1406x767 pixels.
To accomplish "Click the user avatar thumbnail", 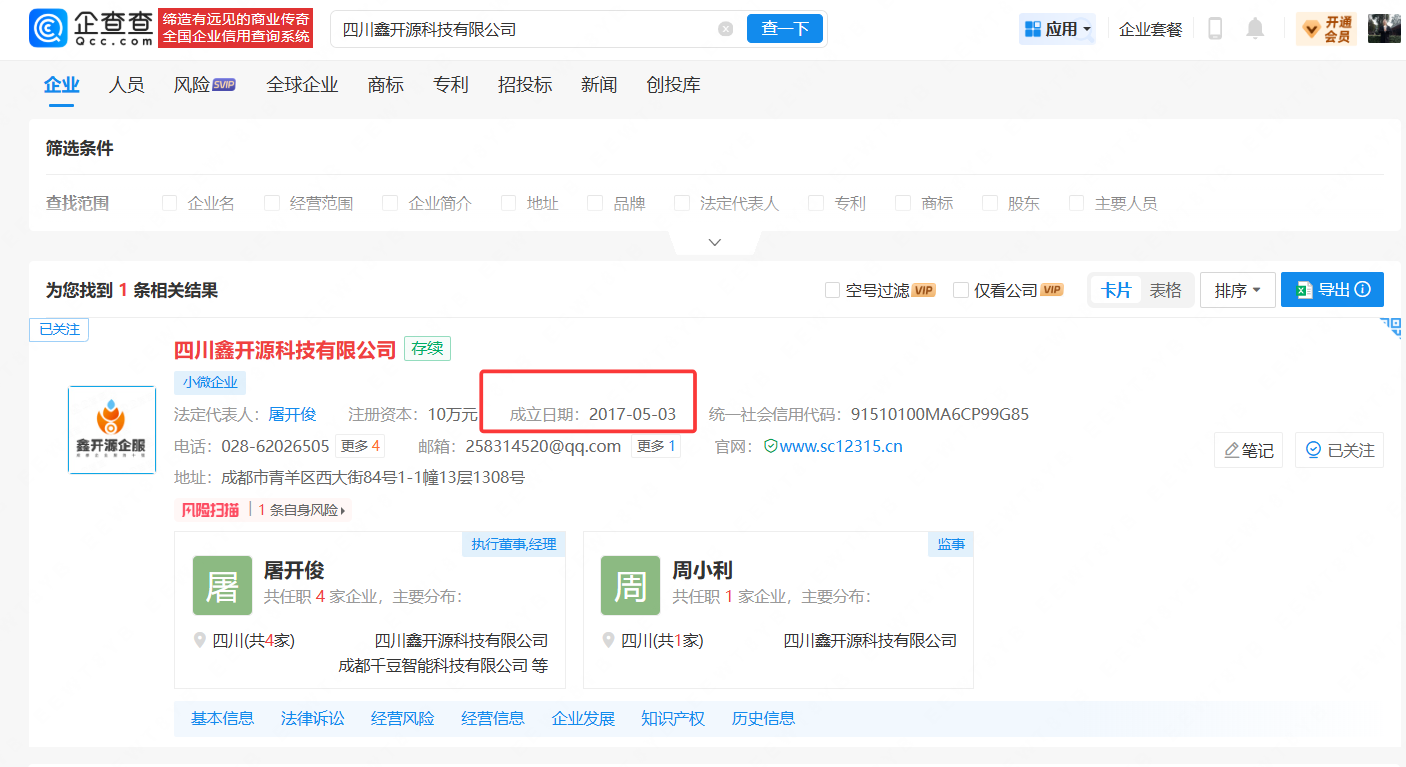I will click(x=1384, y=29).
